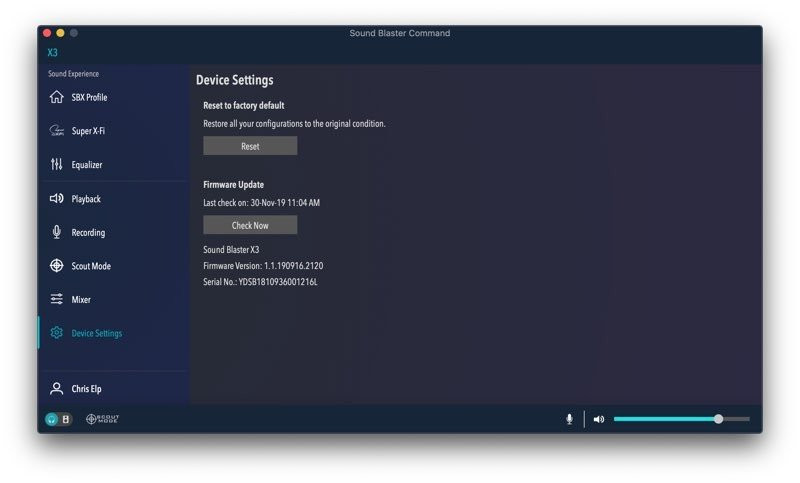Click the Chris Elp user profile icon

pyautogui.click(x=56, y=389)
